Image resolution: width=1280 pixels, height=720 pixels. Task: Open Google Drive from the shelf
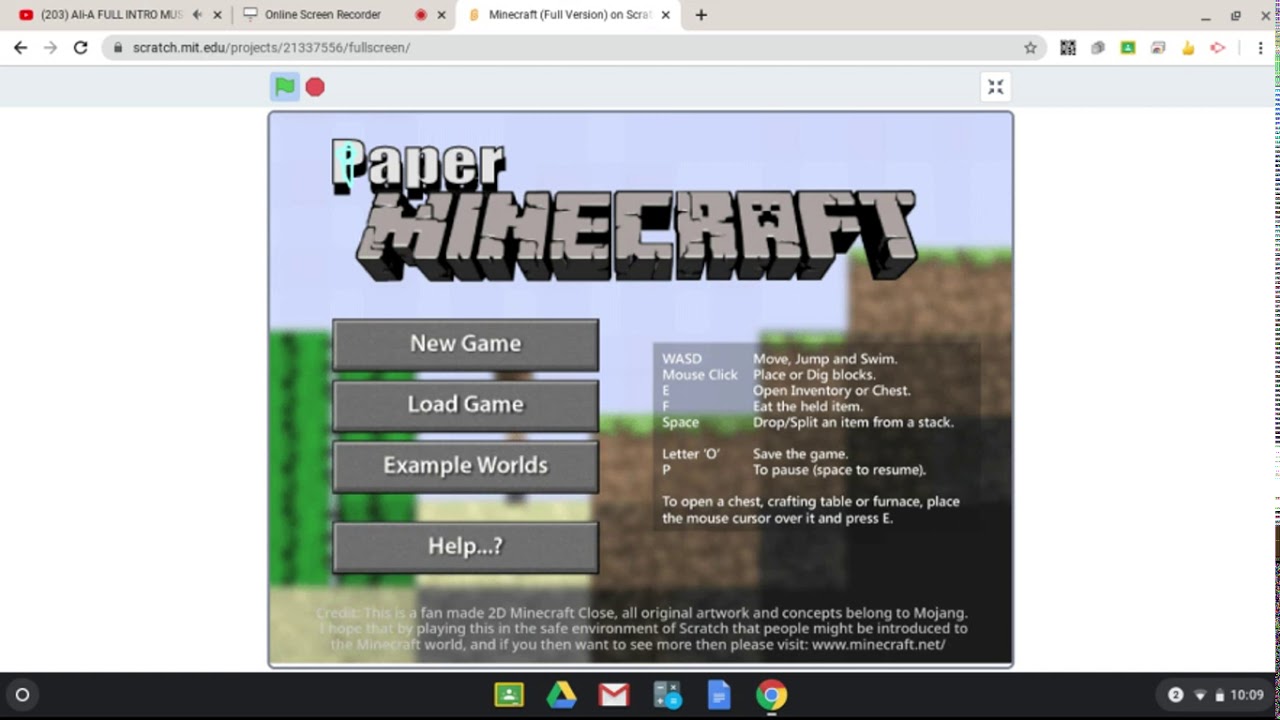(x=561, y=695)
